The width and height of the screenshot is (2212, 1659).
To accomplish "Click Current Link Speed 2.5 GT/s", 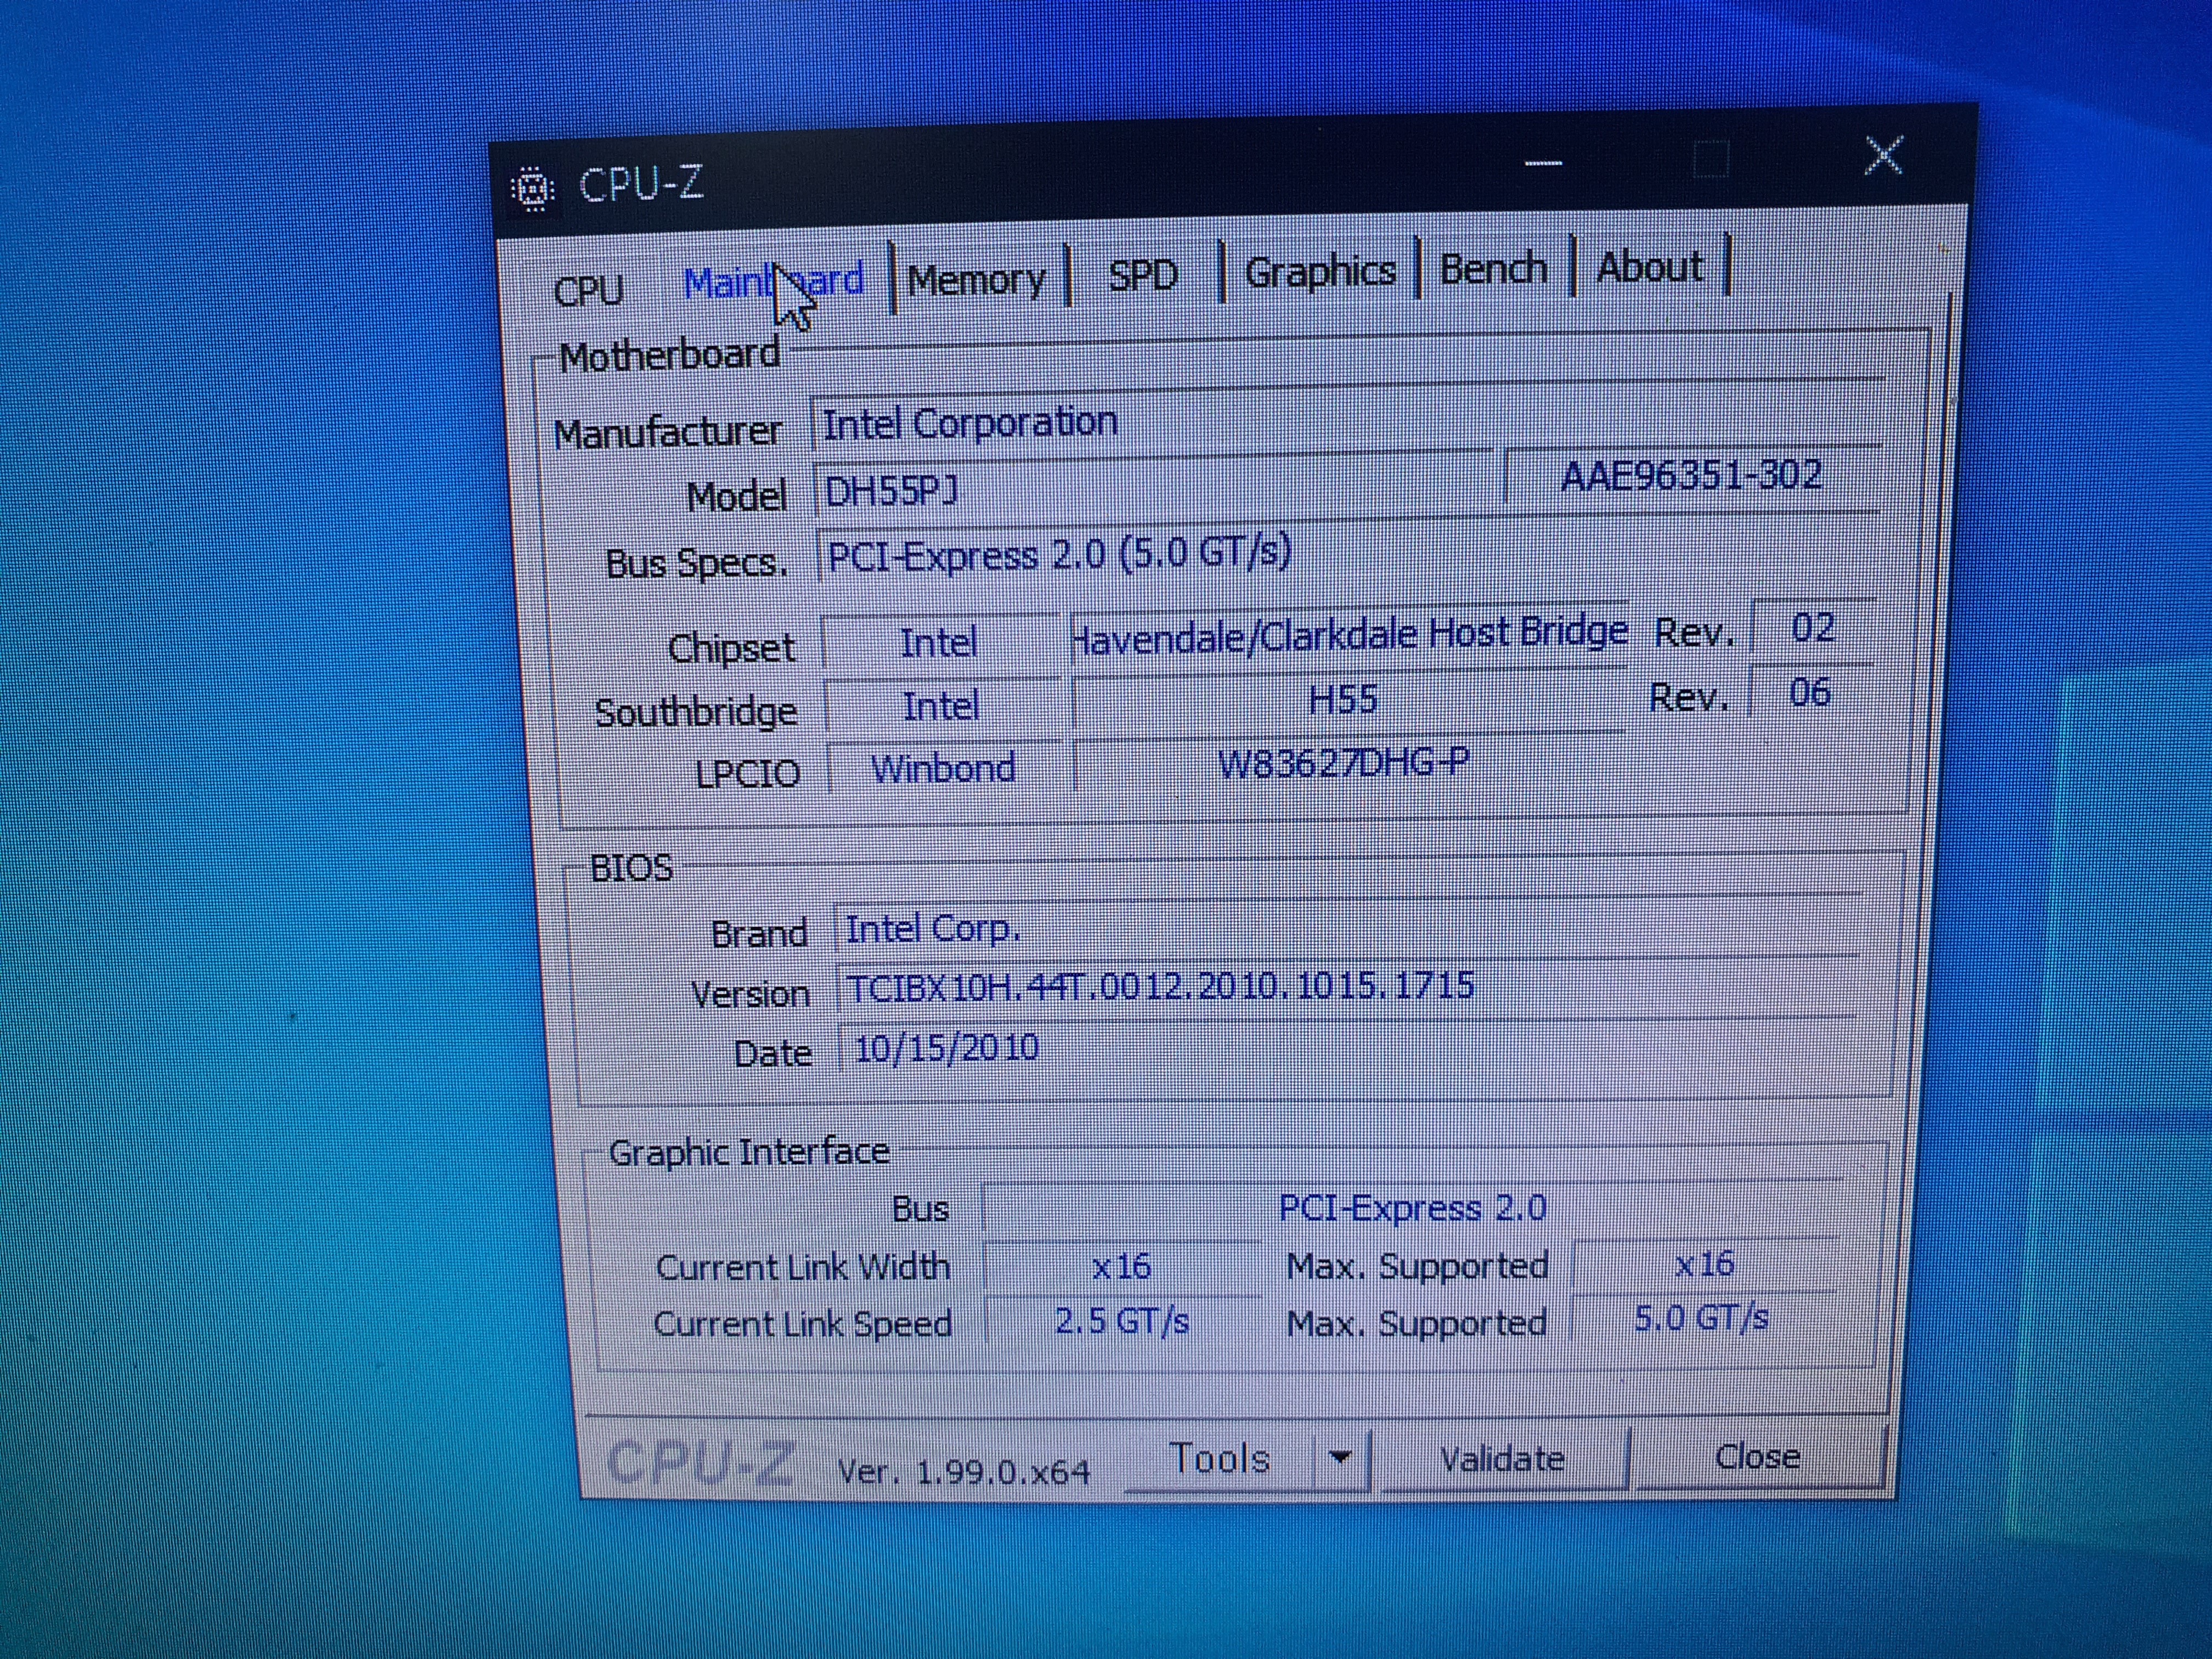I will (1122, 1322).
